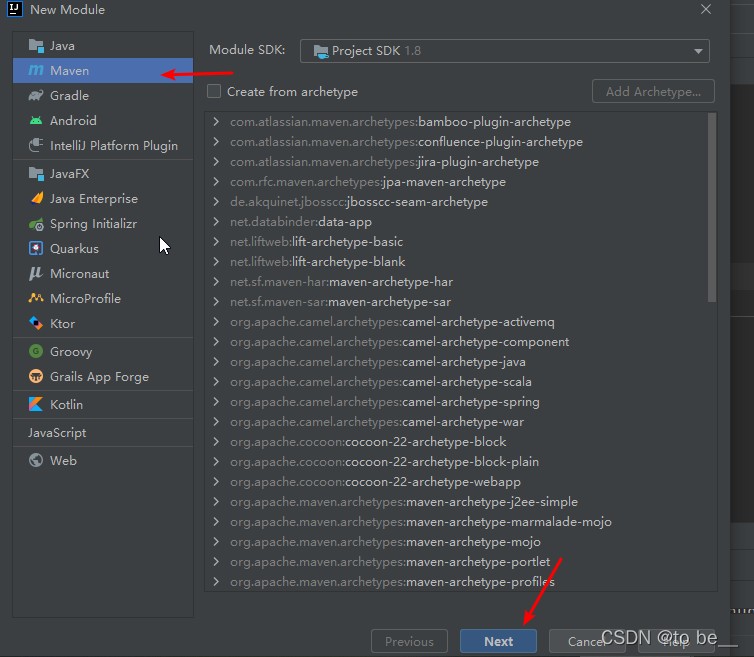This screenshot has width=754, height=657.
Task: Expand camel-archetype-activemq node
Action: 216,322
